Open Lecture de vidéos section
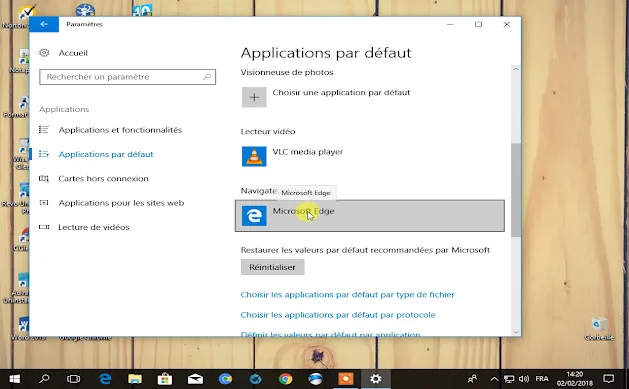This screenshot has width=629, height=389. coord(93,227)
